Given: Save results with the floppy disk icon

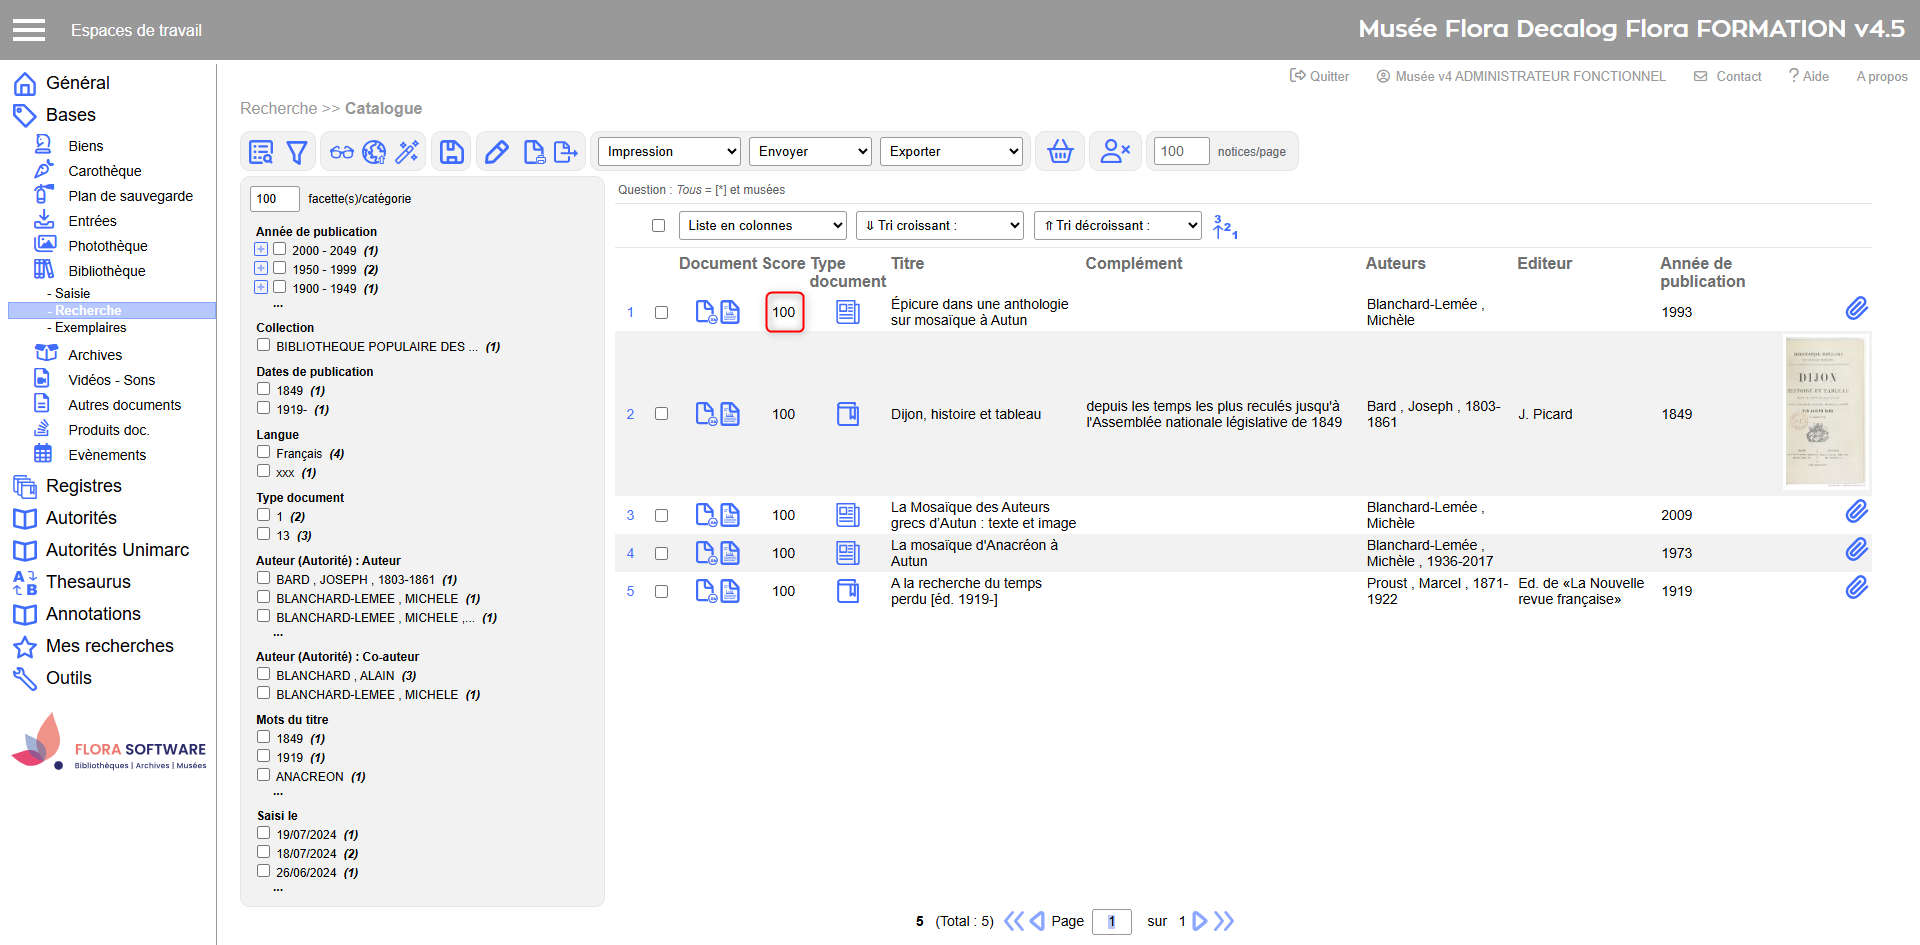Looking at the screenshot, I should pyautogui.click(x=452, y=152).
